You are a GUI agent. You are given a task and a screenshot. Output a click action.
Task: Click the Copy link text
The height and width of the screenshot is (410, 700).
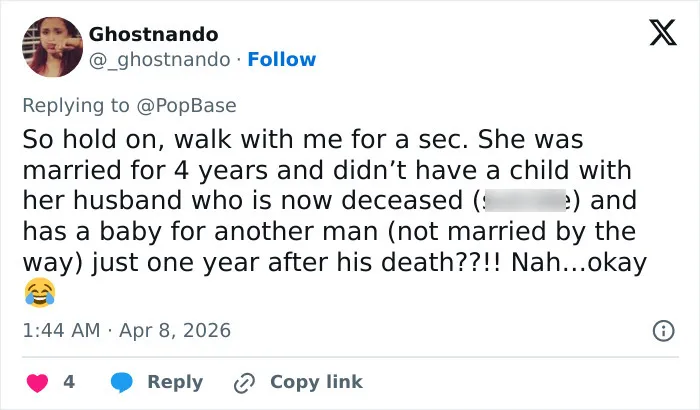[316, 382]
